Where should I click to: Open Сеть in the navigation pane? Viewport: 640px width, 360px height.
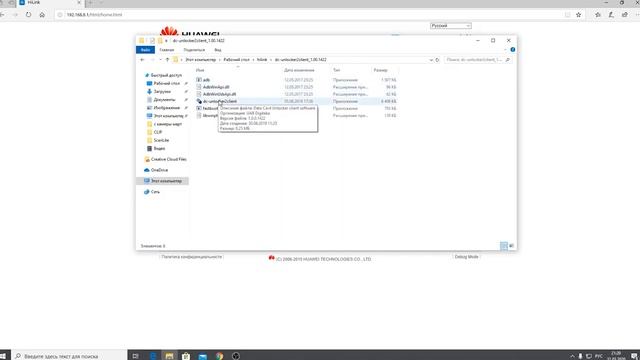[x=155, y=192]
